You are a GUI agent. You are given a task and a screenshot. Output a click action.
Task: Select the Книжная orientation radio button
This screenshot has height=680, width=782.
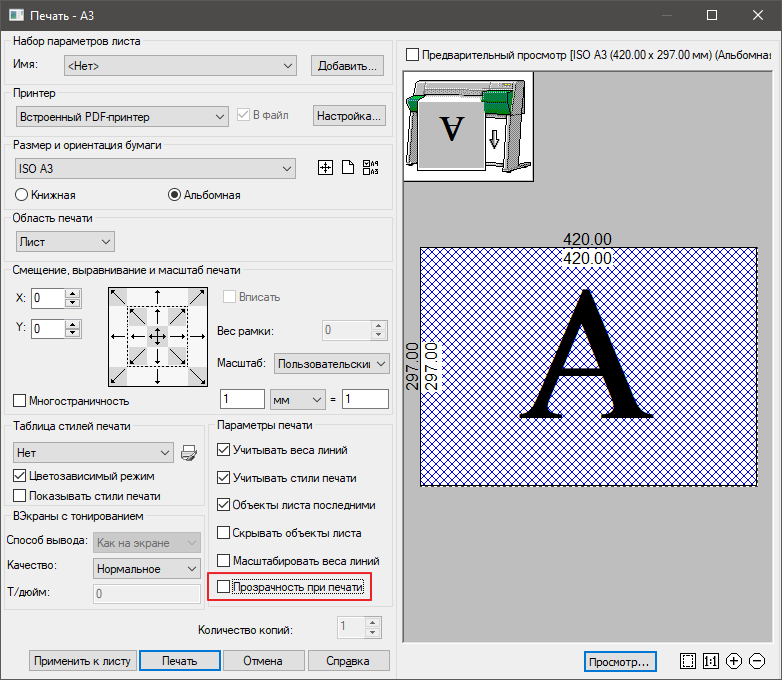point(22,195)
